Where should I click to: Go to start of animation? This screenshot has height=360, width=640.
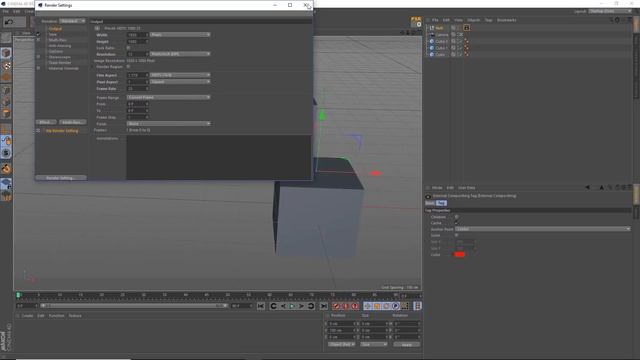click(x=261, y=306)
